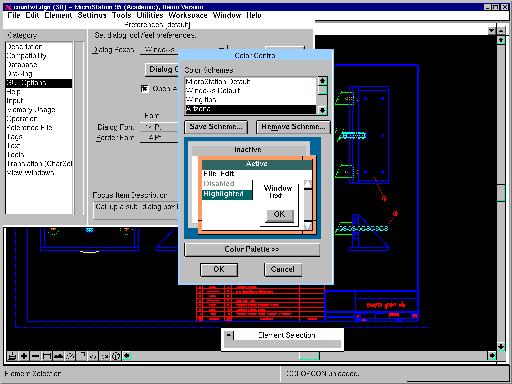The width and height of the screenshot is (512, 384).
Task: Click the Color Schemes list scroll-down arrow
Action: (322, 110)
